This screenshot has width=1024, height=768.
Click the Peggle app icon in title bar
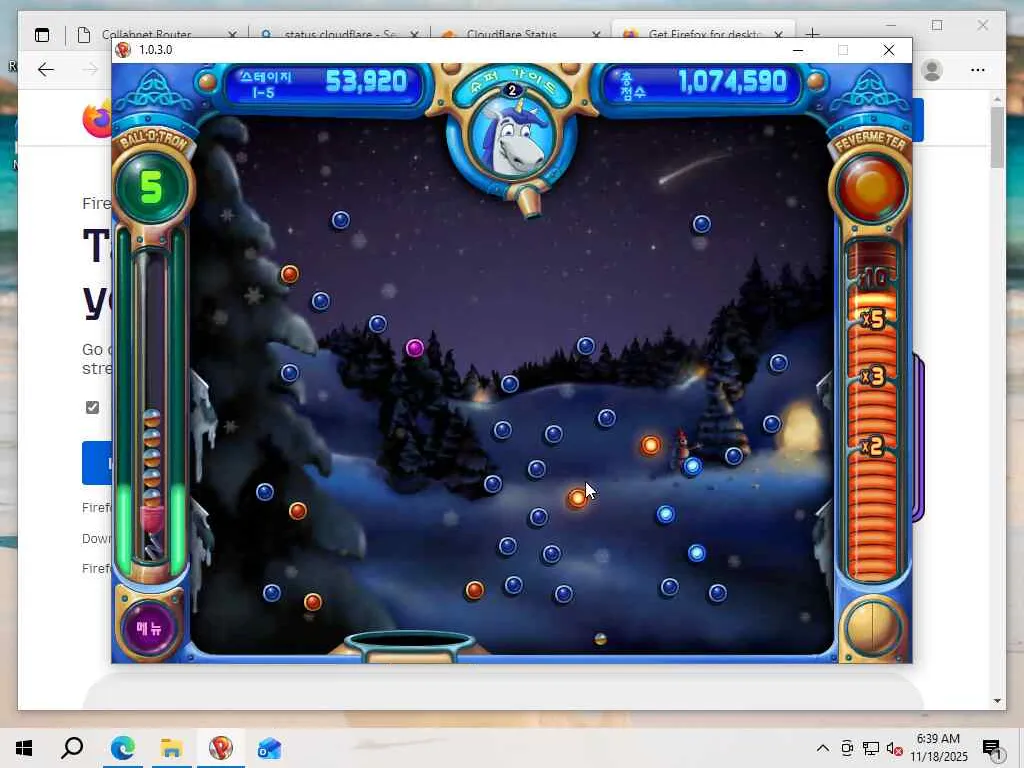(123, 50)
